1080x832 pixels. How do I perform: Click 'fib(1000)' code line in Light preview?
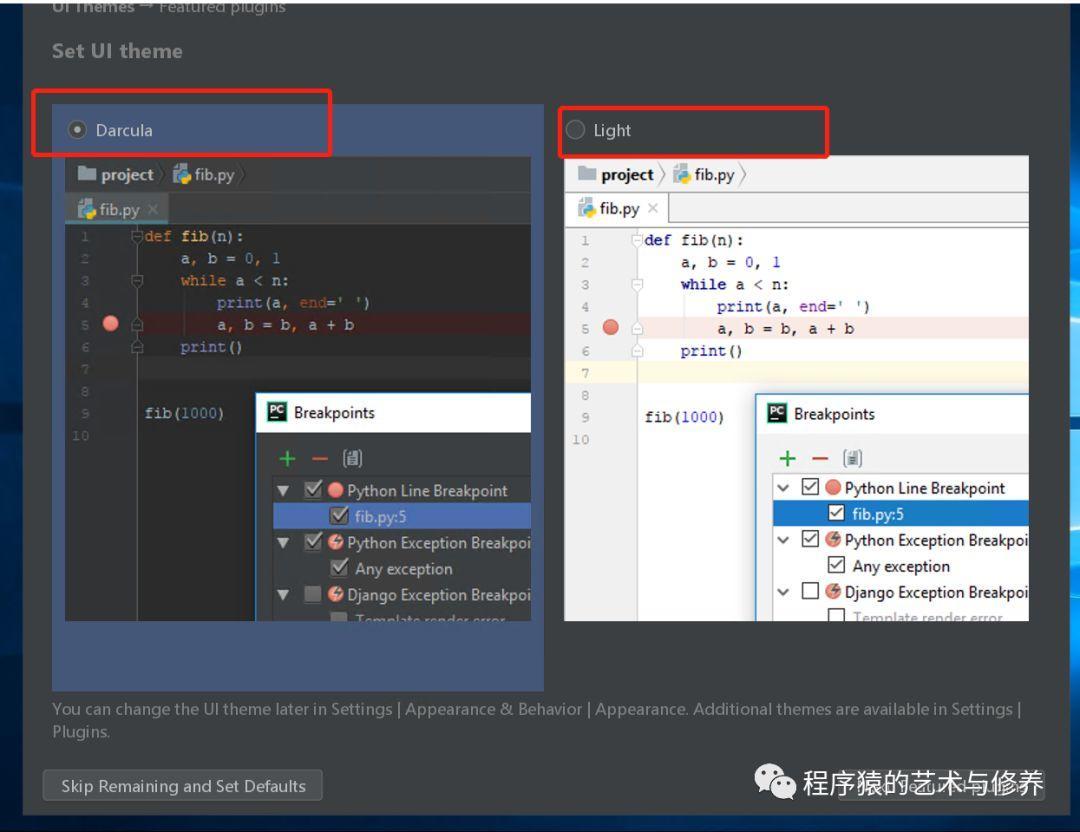click(684, 417)
